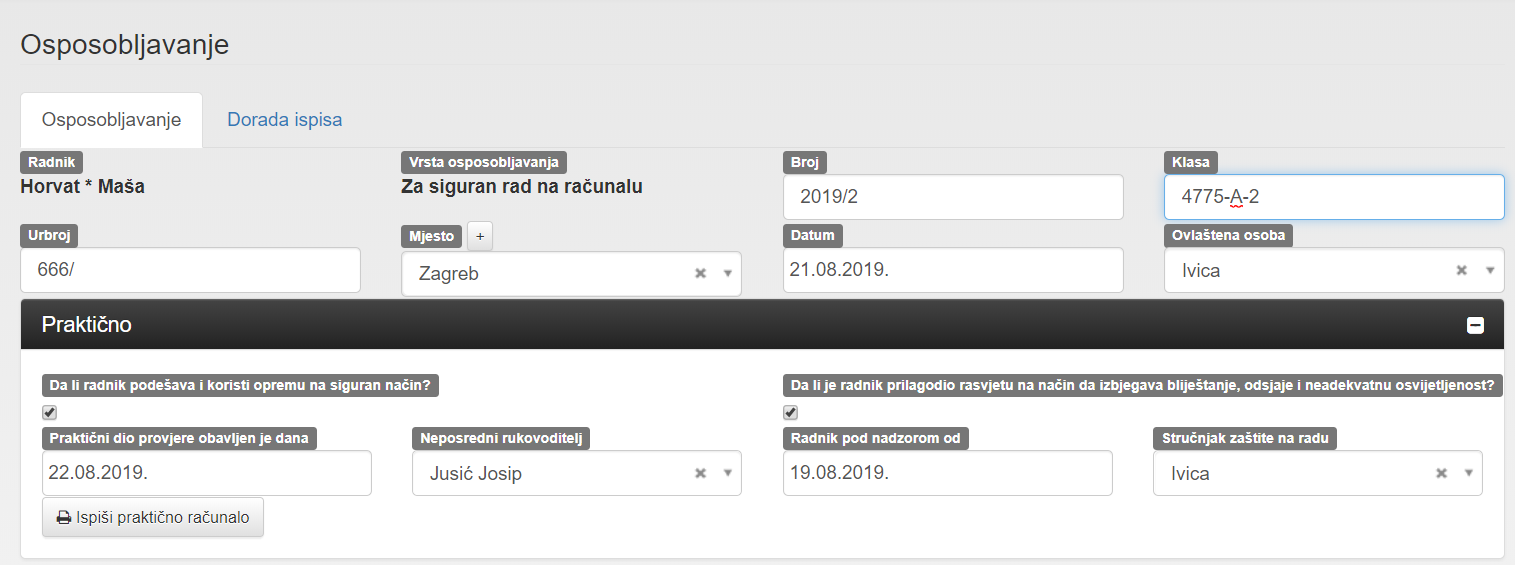Clear the Ovlaštena osoba selection Ivica

point(1461,271)
